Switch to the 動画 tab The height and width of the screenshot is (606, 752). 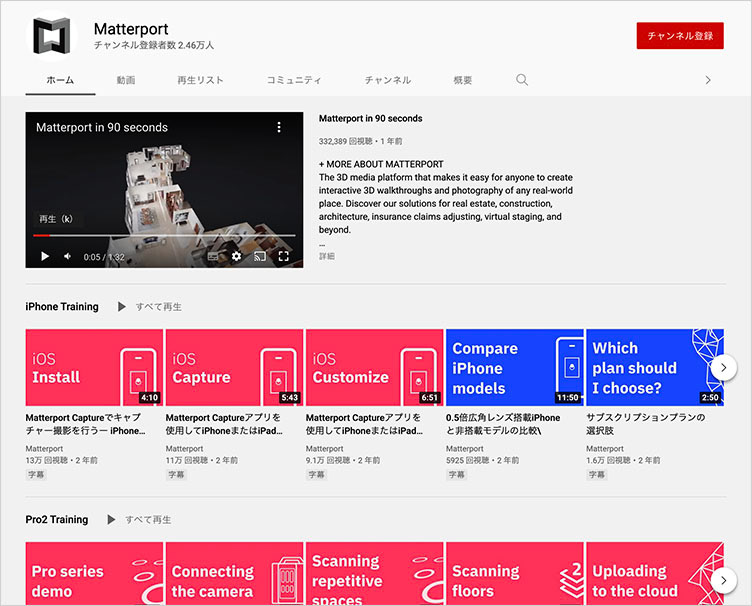126,80
